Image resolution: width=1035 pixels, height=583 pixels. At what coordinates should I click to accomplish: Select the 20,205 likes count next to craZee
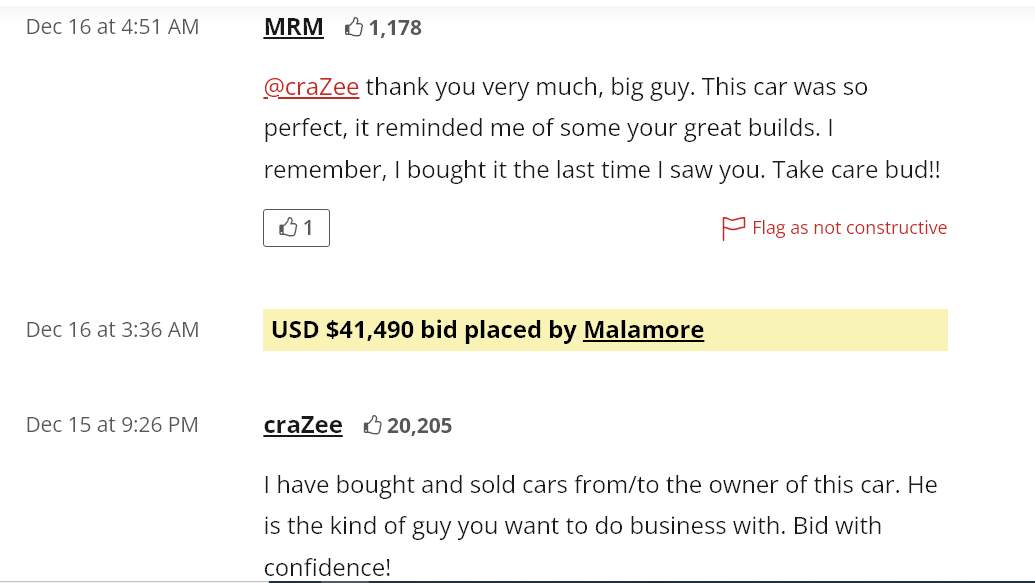419,426
